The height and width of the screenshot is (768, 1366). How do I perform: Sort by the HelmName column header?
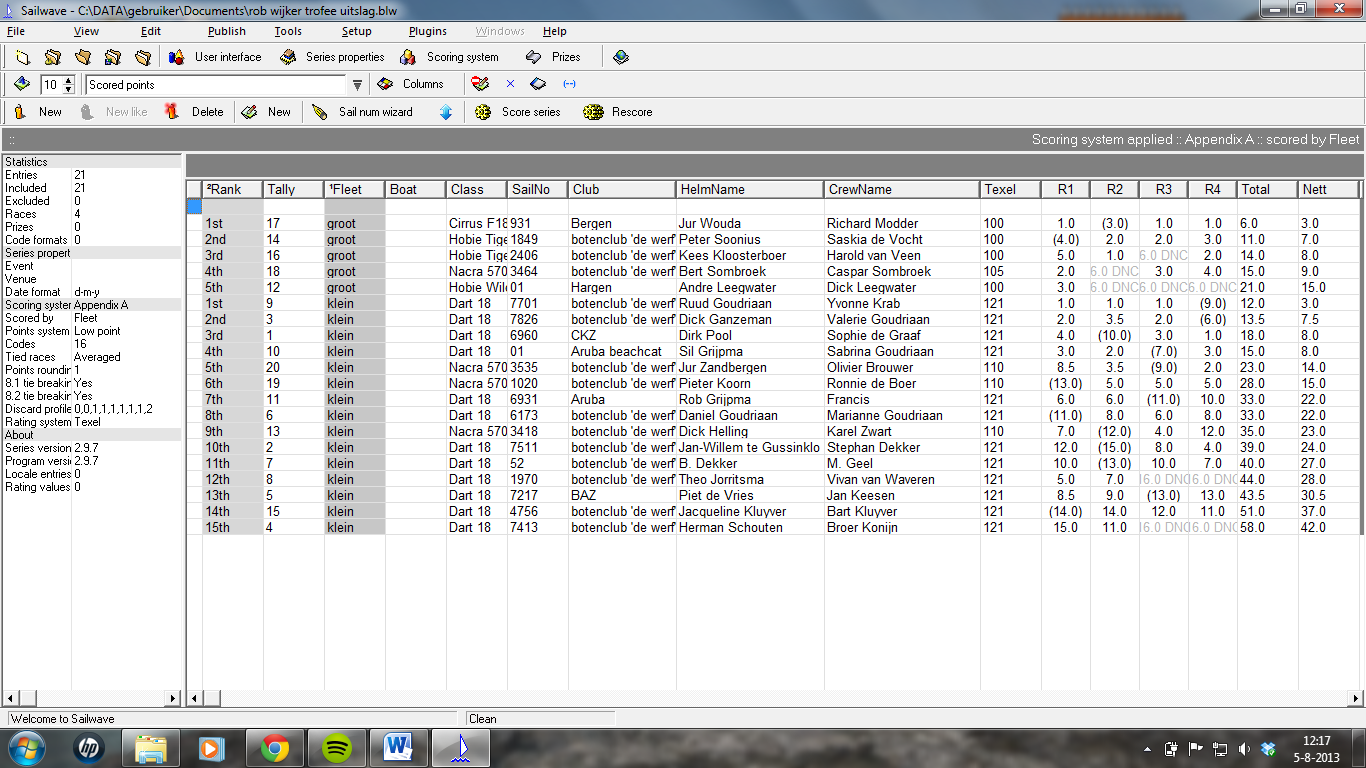[750, 189]
